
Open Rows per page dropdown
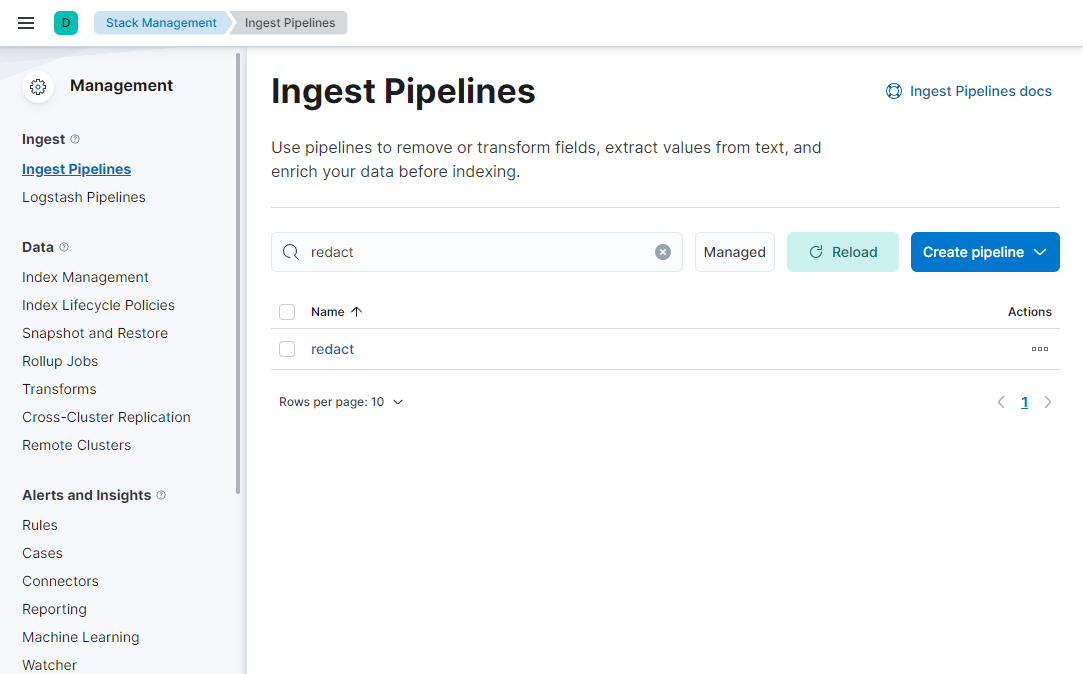coord(341,402)
